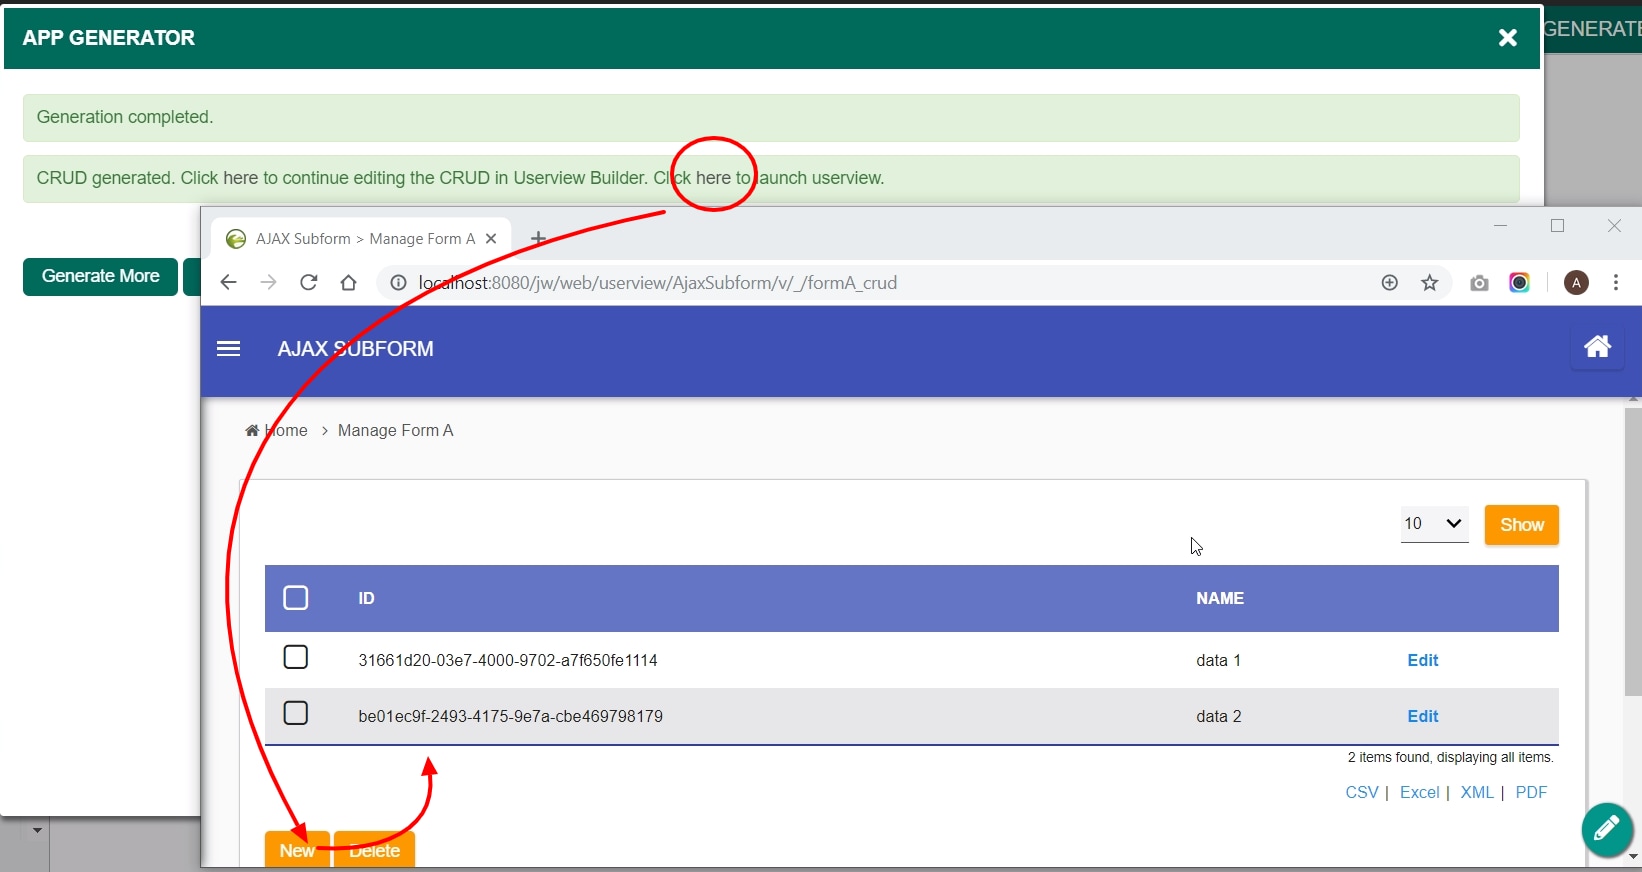Reload the page with the refresh icon
The width and height of the screenshot is (1642, 872).
pyautogui.click(x=309, y=283)
